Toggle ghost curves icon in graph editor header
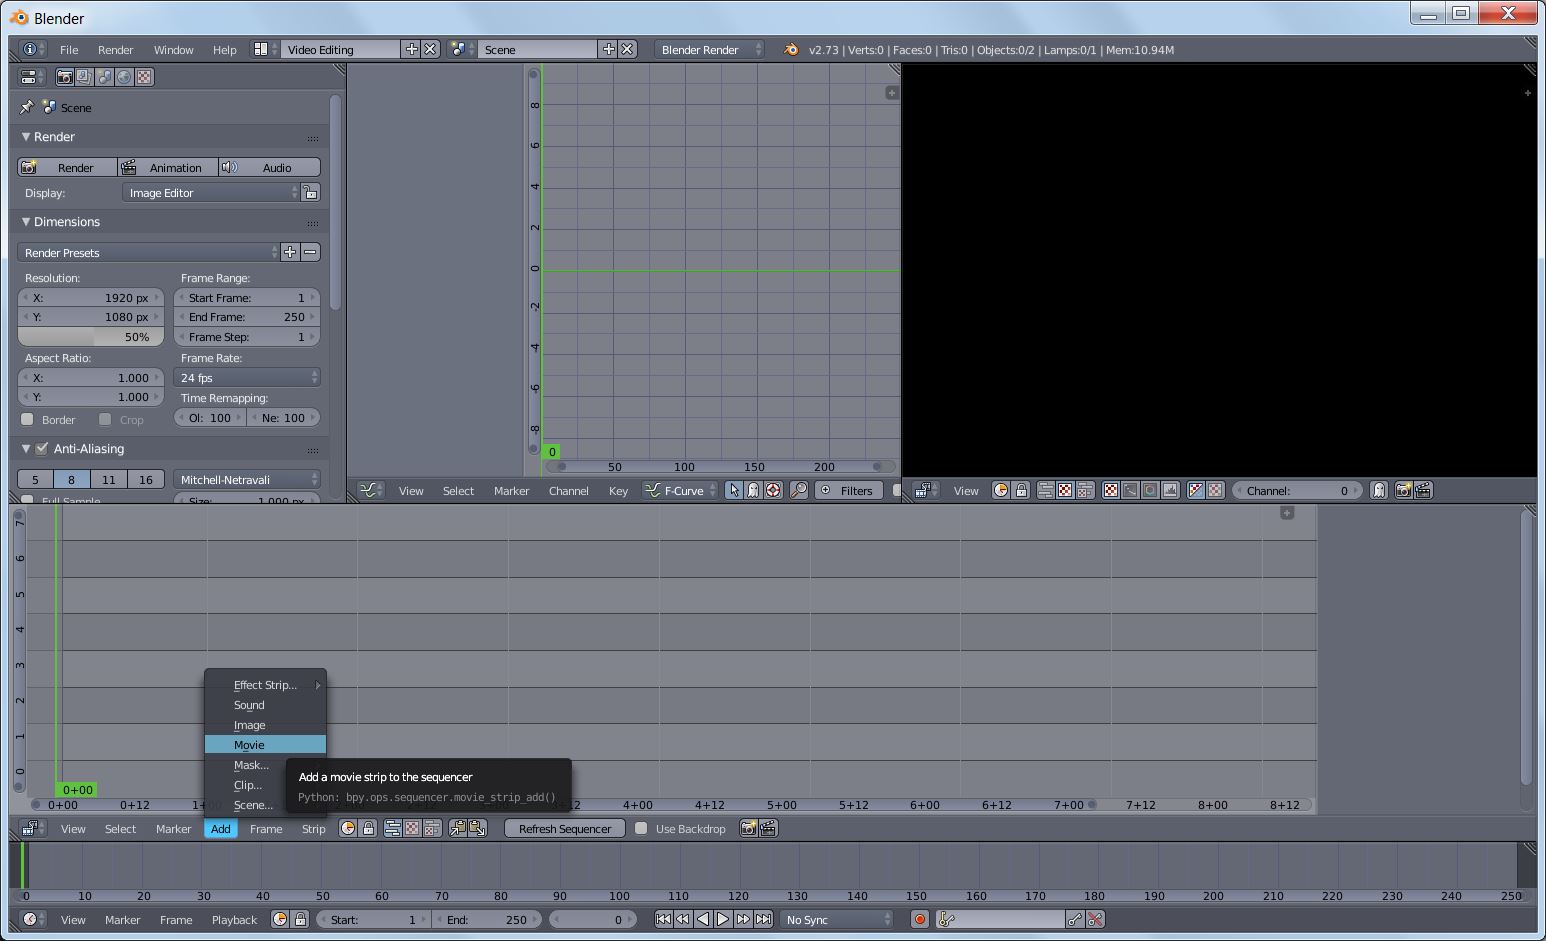 click(x=753, y=490)
